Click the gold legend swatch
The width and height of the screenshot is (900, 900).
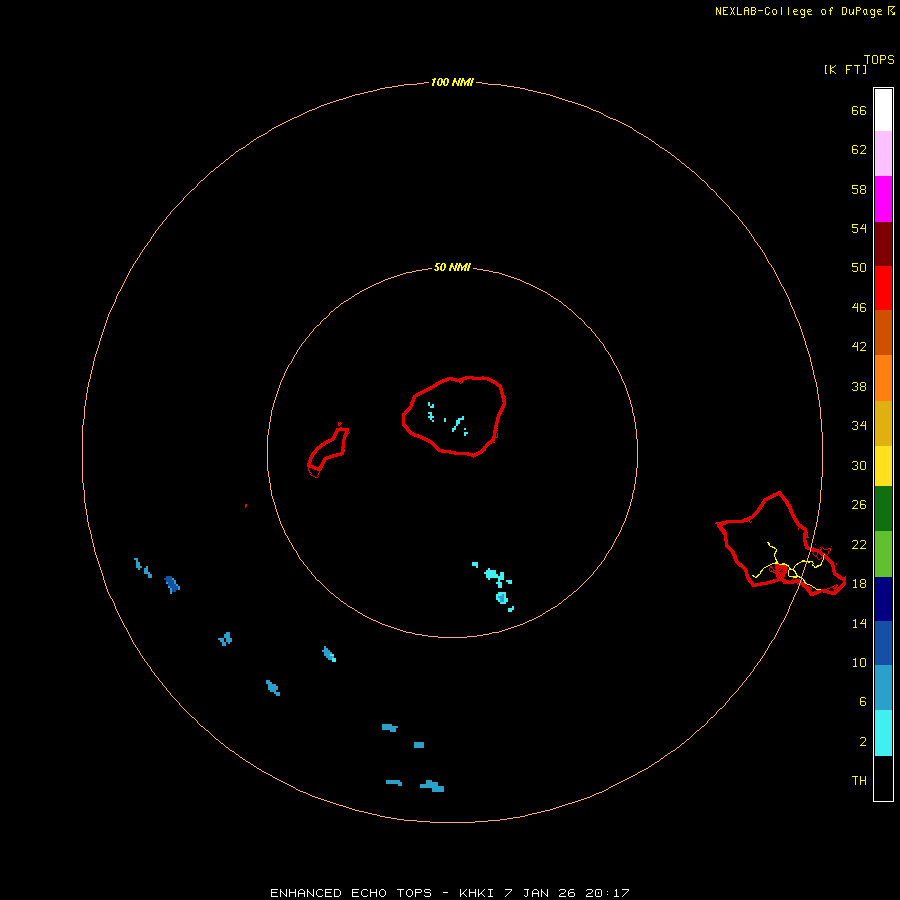(883, 423)
